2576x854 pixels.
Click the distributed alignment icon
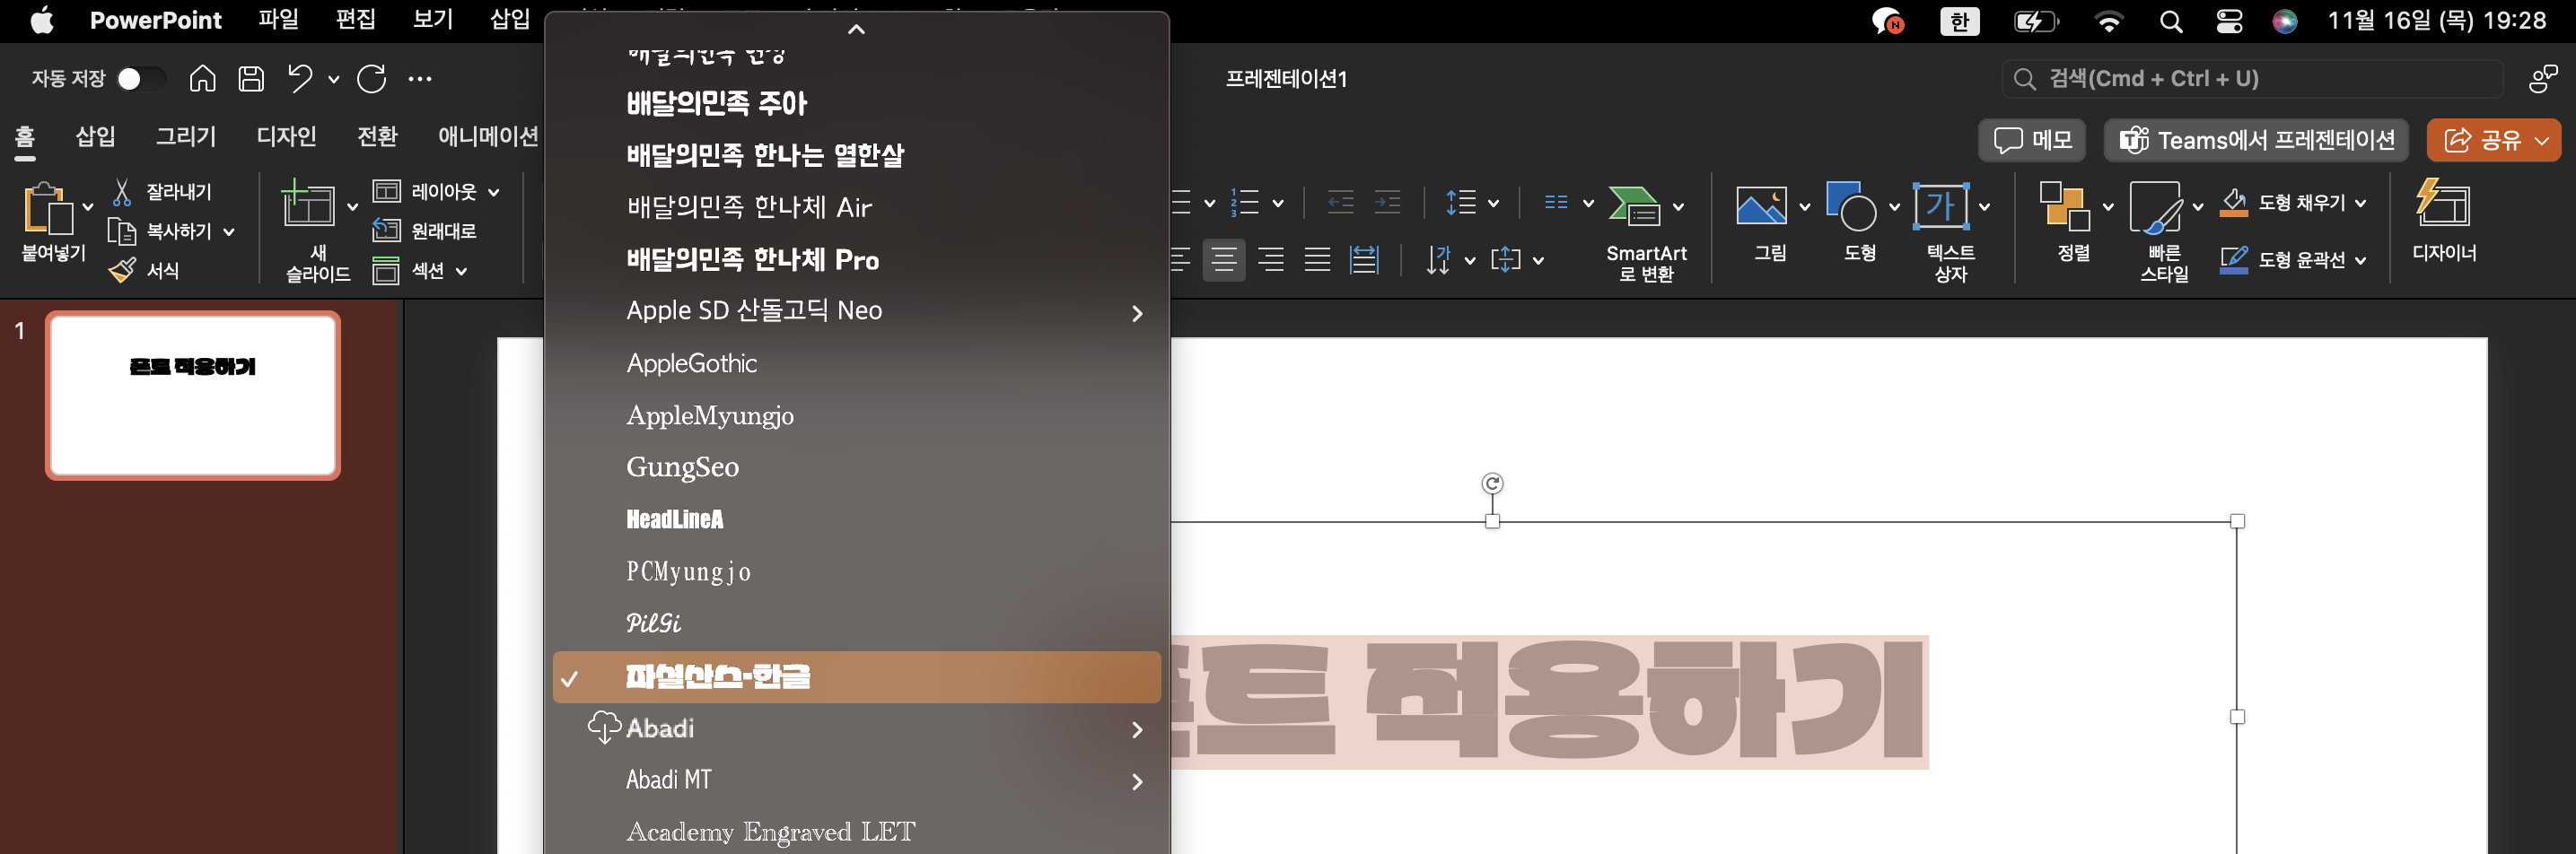click(x=1364, y=260)
